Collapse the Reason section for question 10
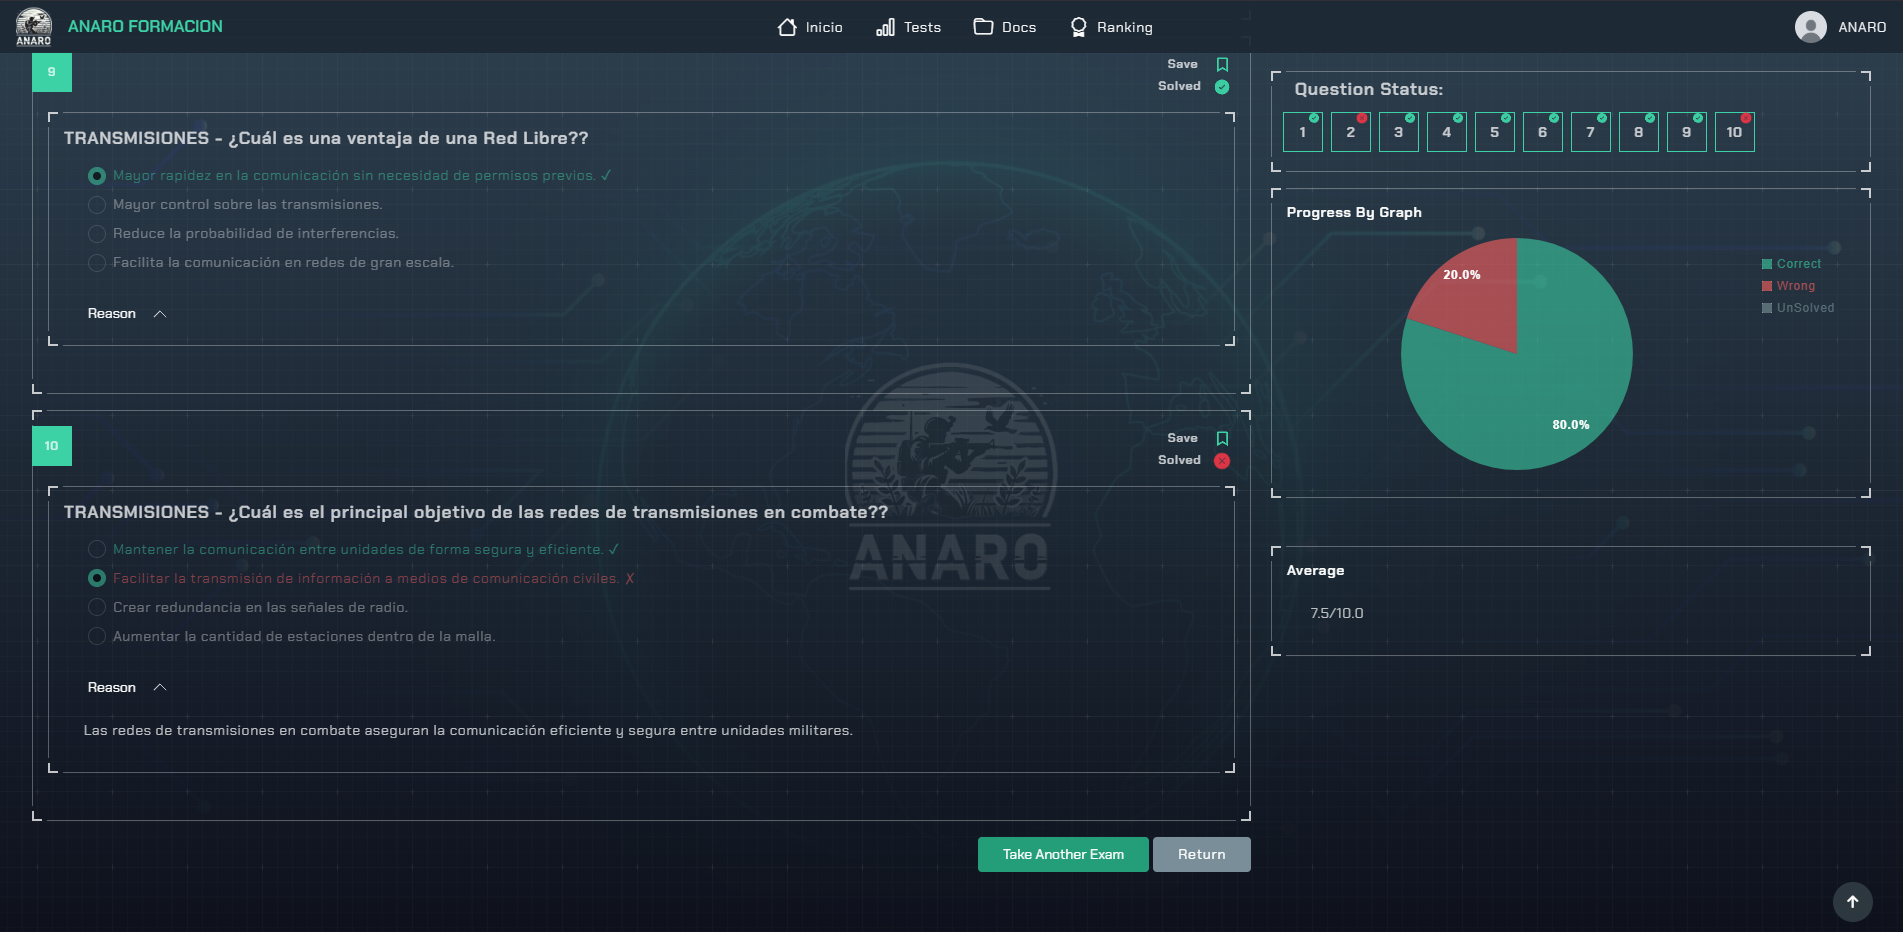The image size is (1903, 932). click(x=127, y=688)
